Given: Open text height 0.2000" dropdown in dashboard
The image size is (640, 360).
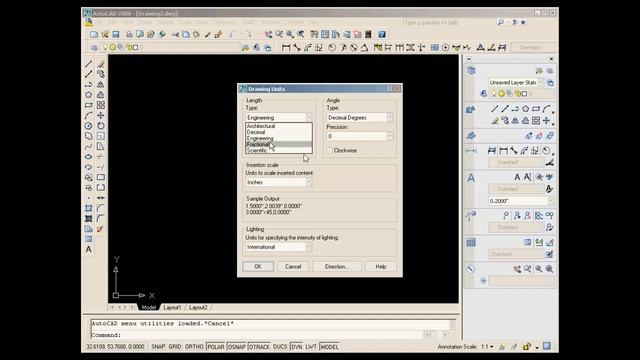Looking at the screenshot, I should 551,201.
